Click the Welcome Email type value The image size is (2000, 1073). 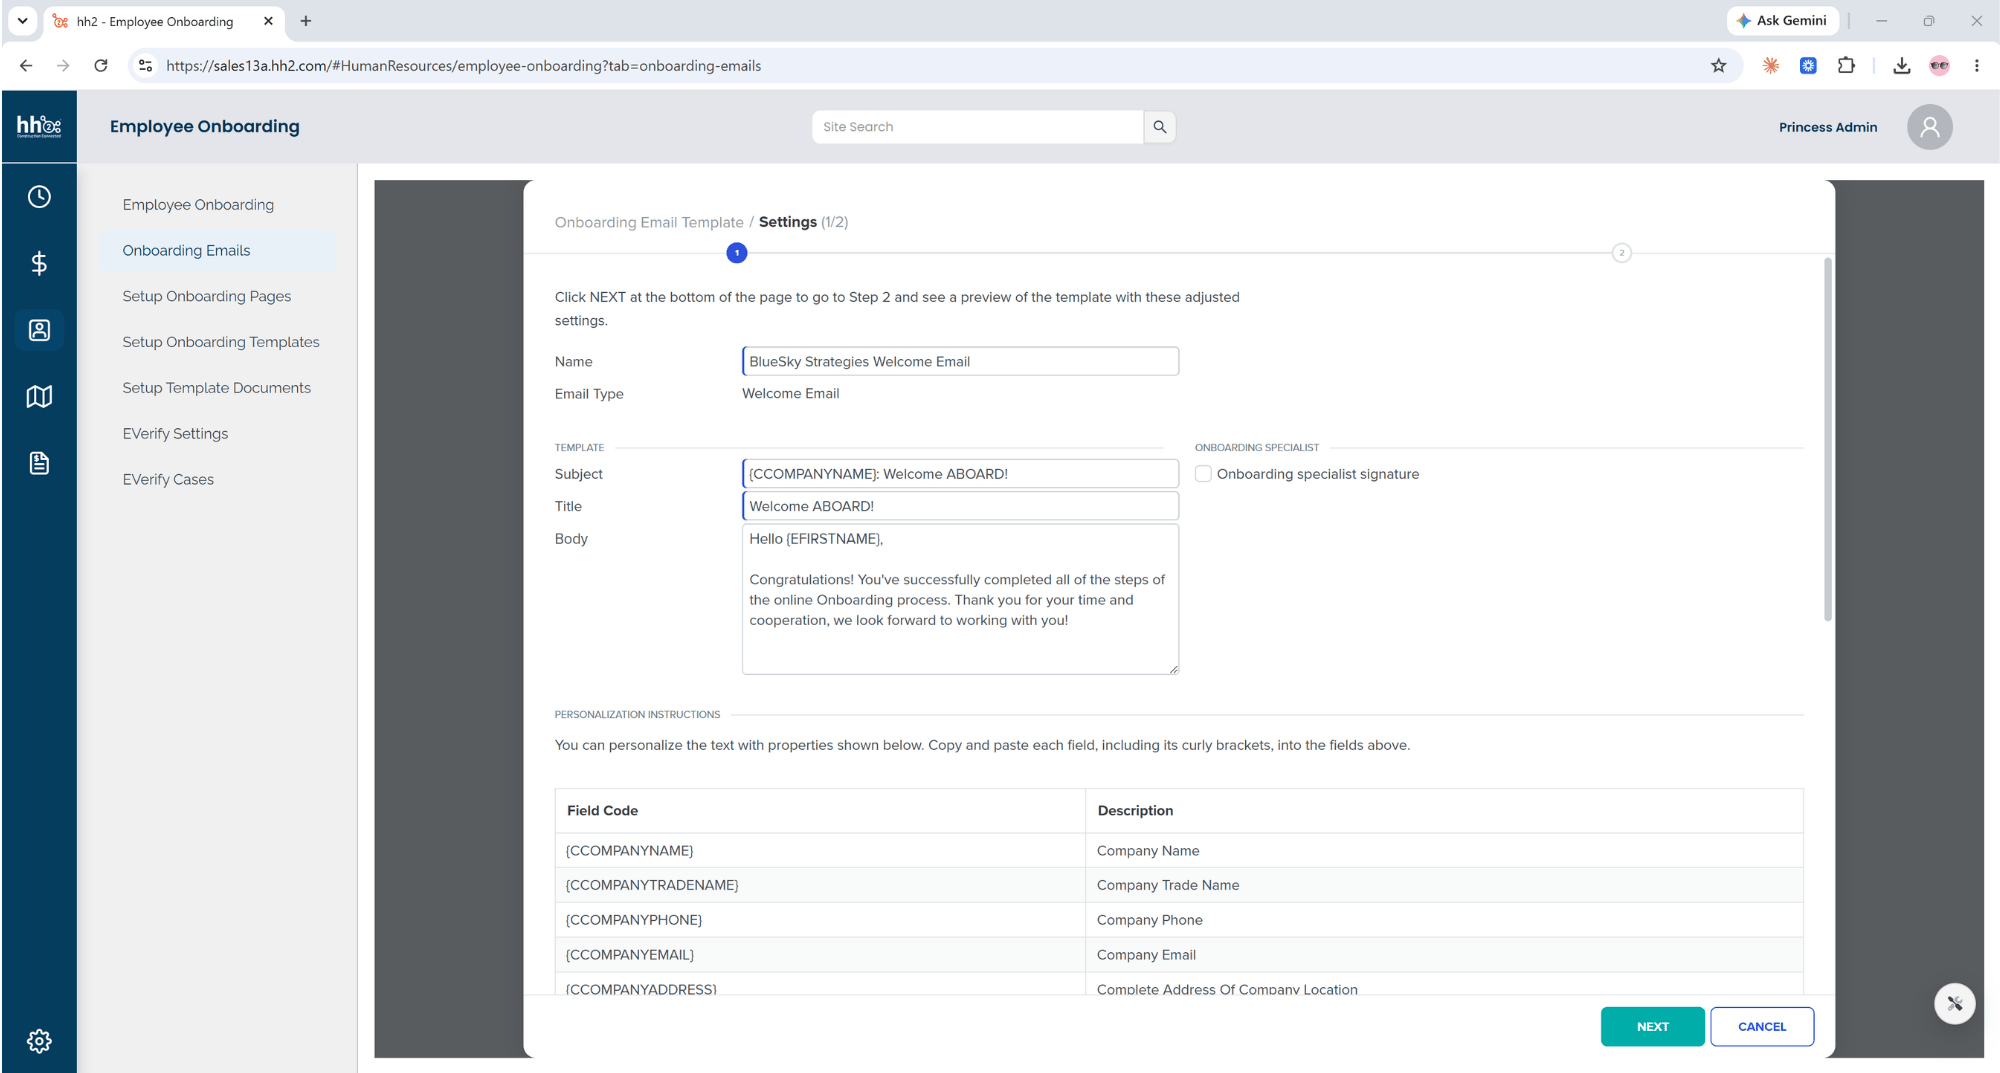pos(790,394)
